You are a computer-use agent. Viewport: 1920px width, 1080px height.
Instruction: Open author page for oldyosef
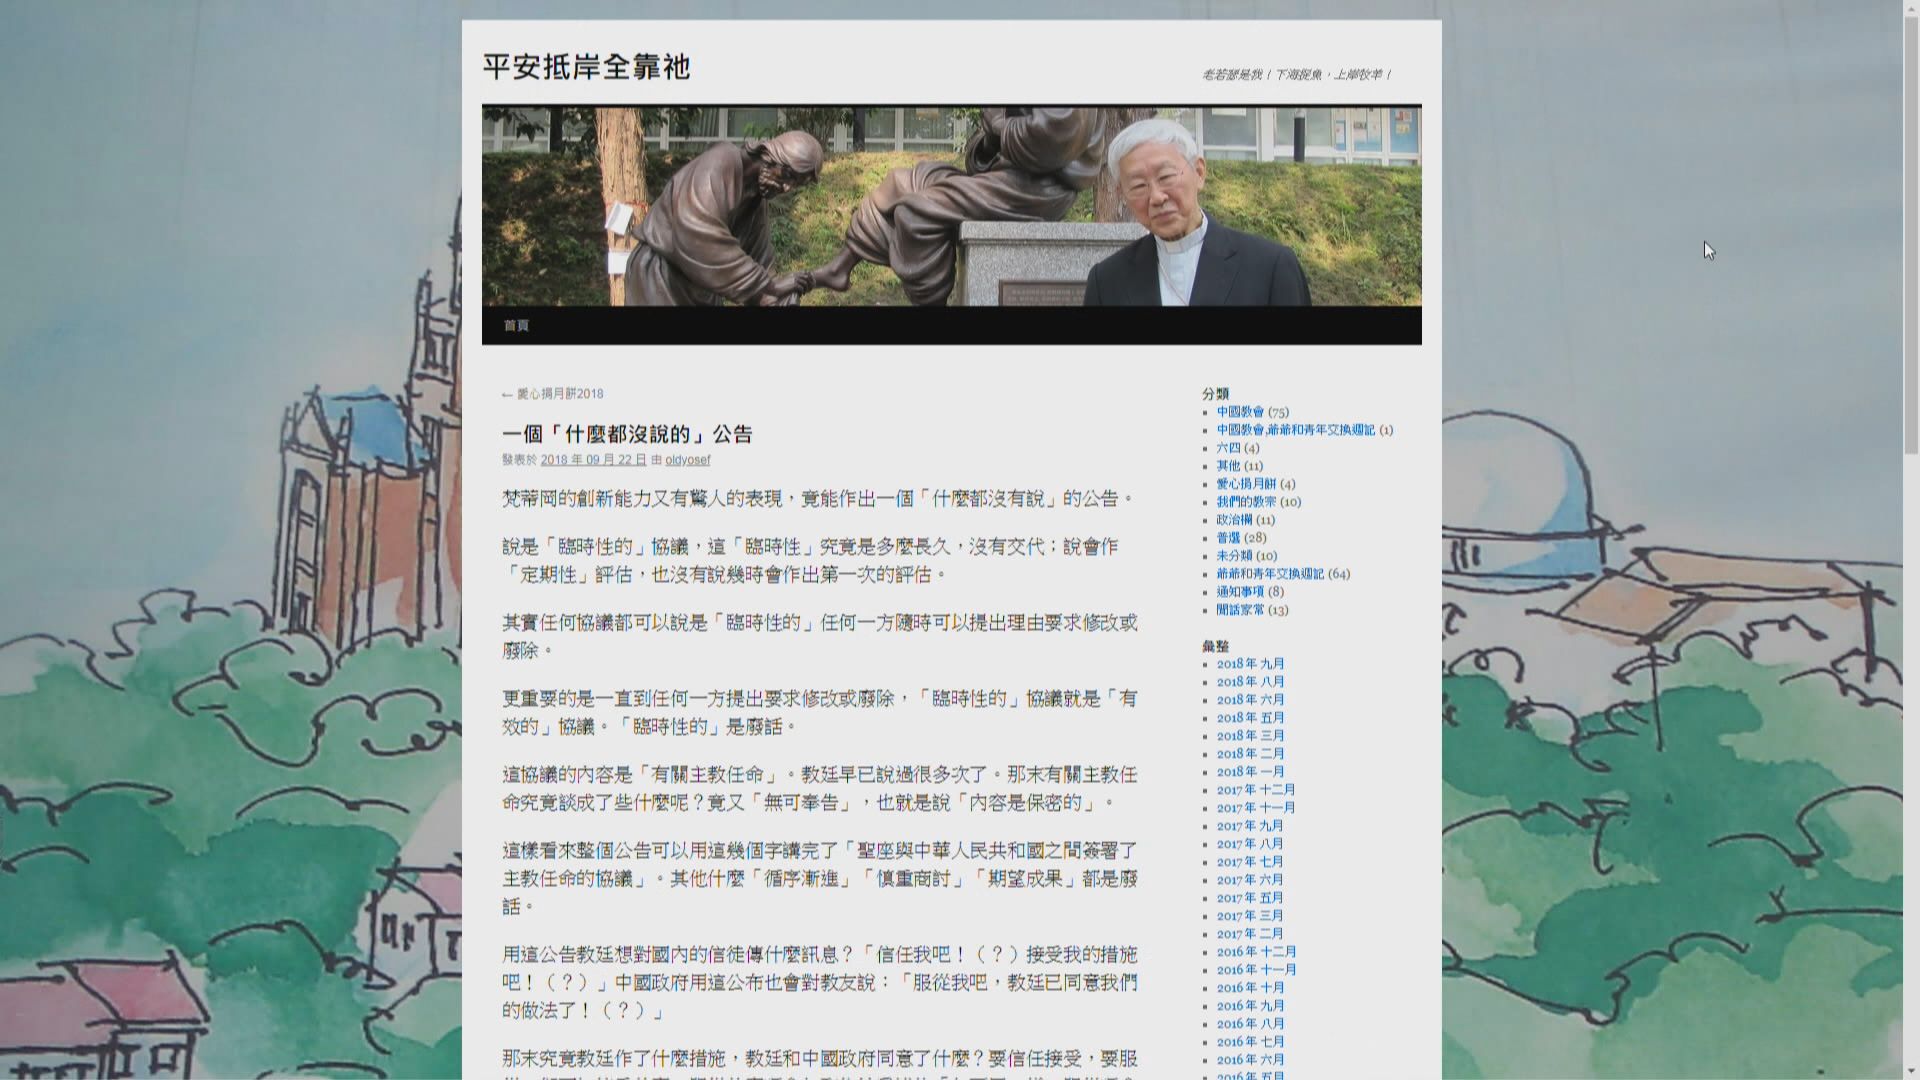coord(690,460)
